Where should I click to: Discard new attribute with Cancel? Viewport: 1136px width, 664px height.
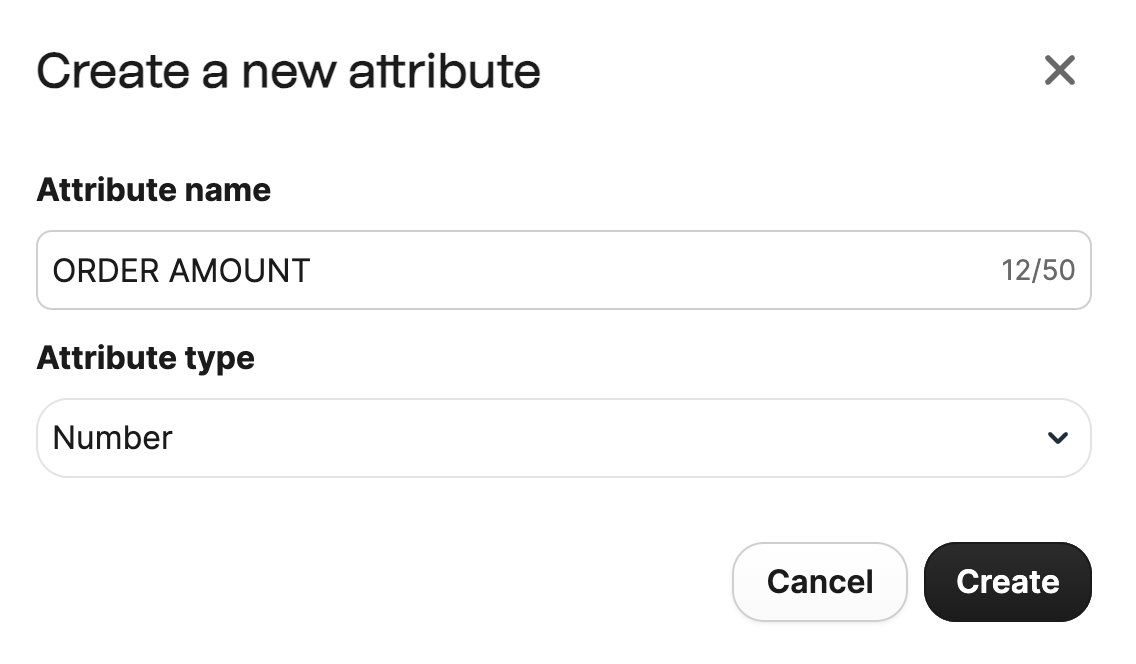[x=819, y=582]
